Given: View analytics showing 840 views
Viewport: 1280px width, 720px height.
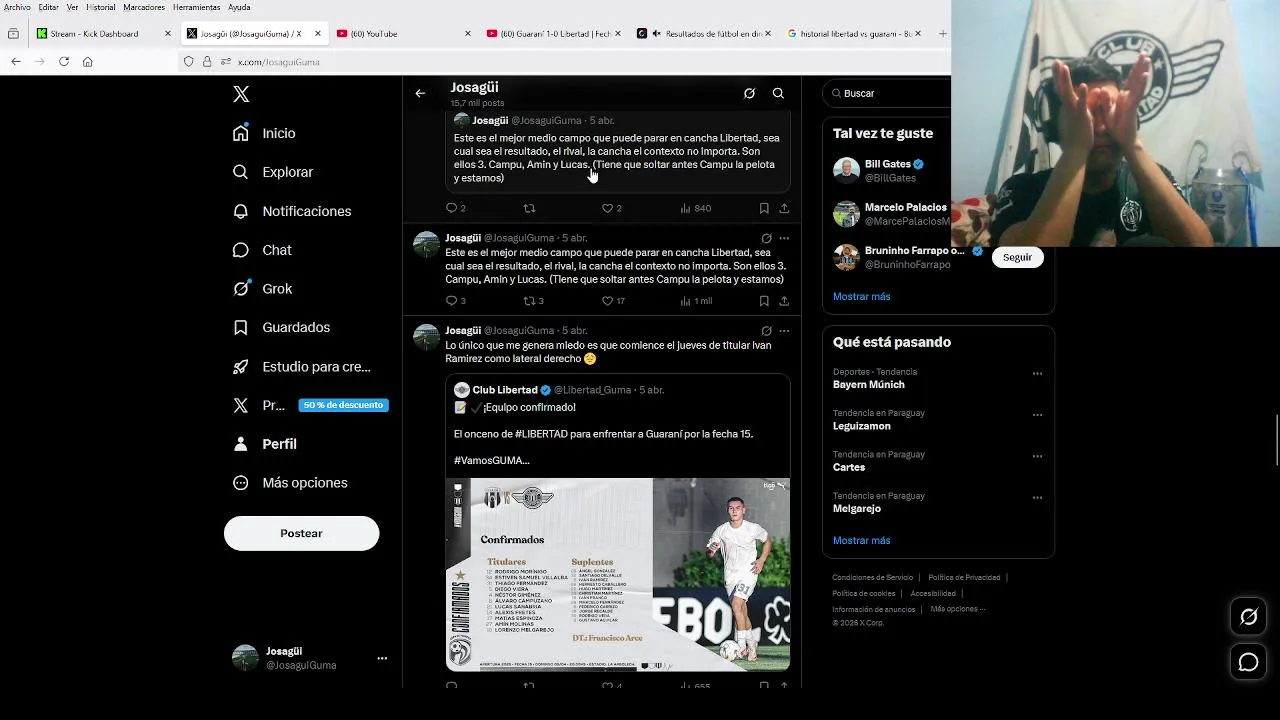Looking at the screenshot, I should (695, 208).
